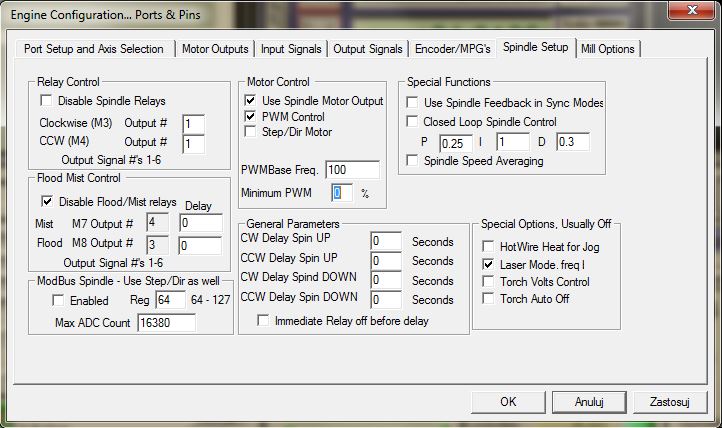Enable Torch Volts Control
This screenshot has width=722, height=428.
(x=488, y=281)
